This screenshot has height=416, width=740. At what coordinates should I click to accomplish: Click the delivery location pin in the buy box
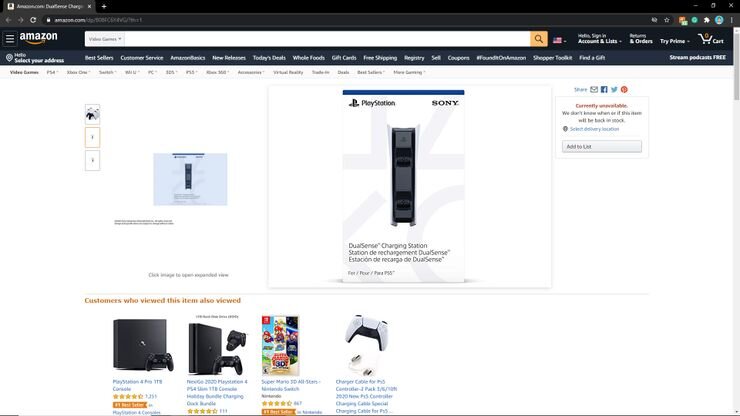[565, 129]
